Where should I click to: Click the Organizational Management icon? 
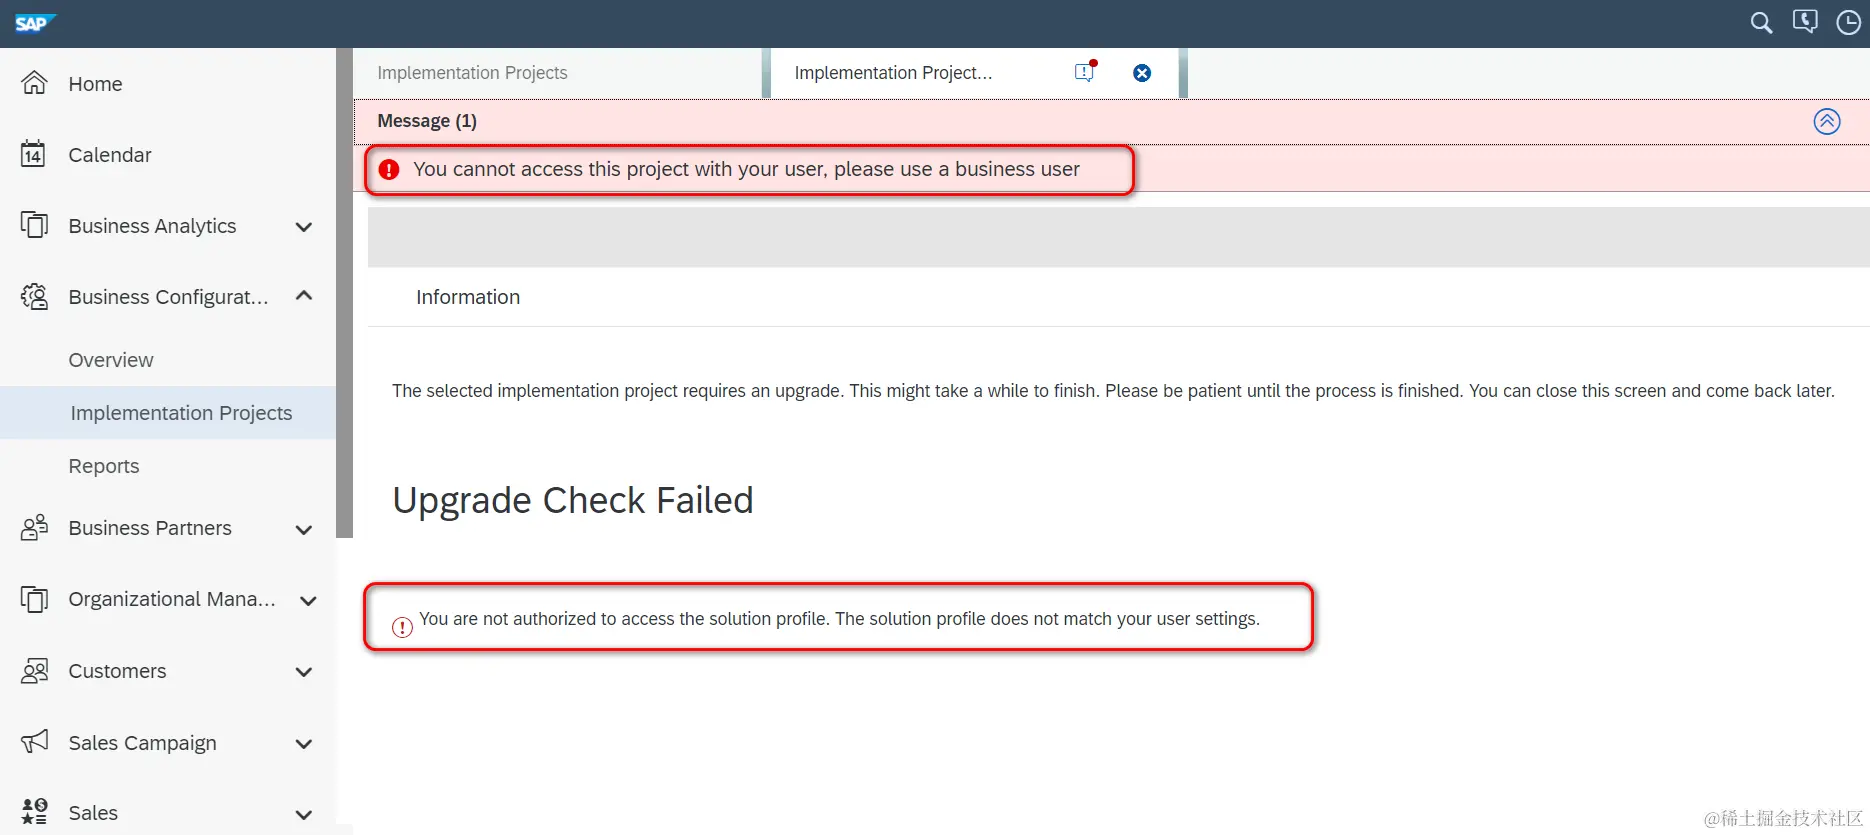pos(34,599)
